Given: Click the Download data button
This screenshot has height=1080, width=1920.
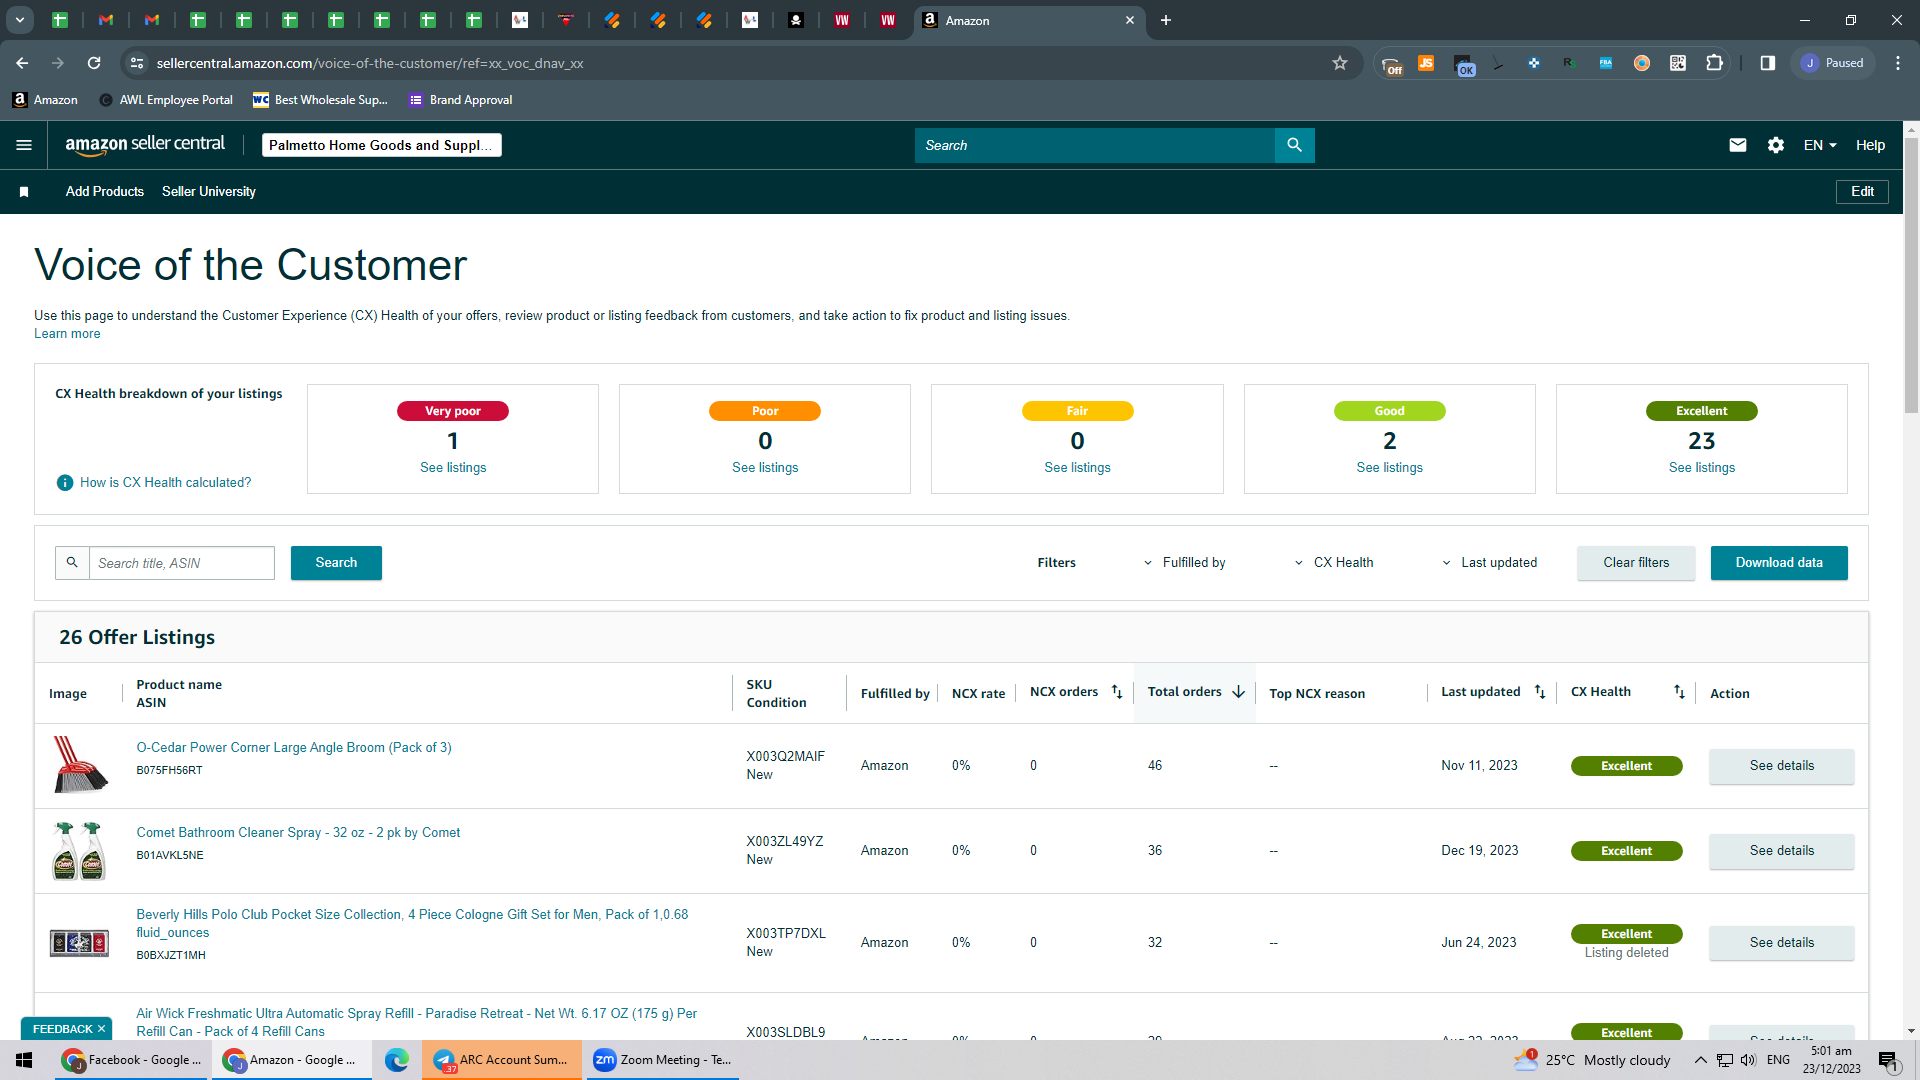Looking at the screenshot, I should [1779, 563].
